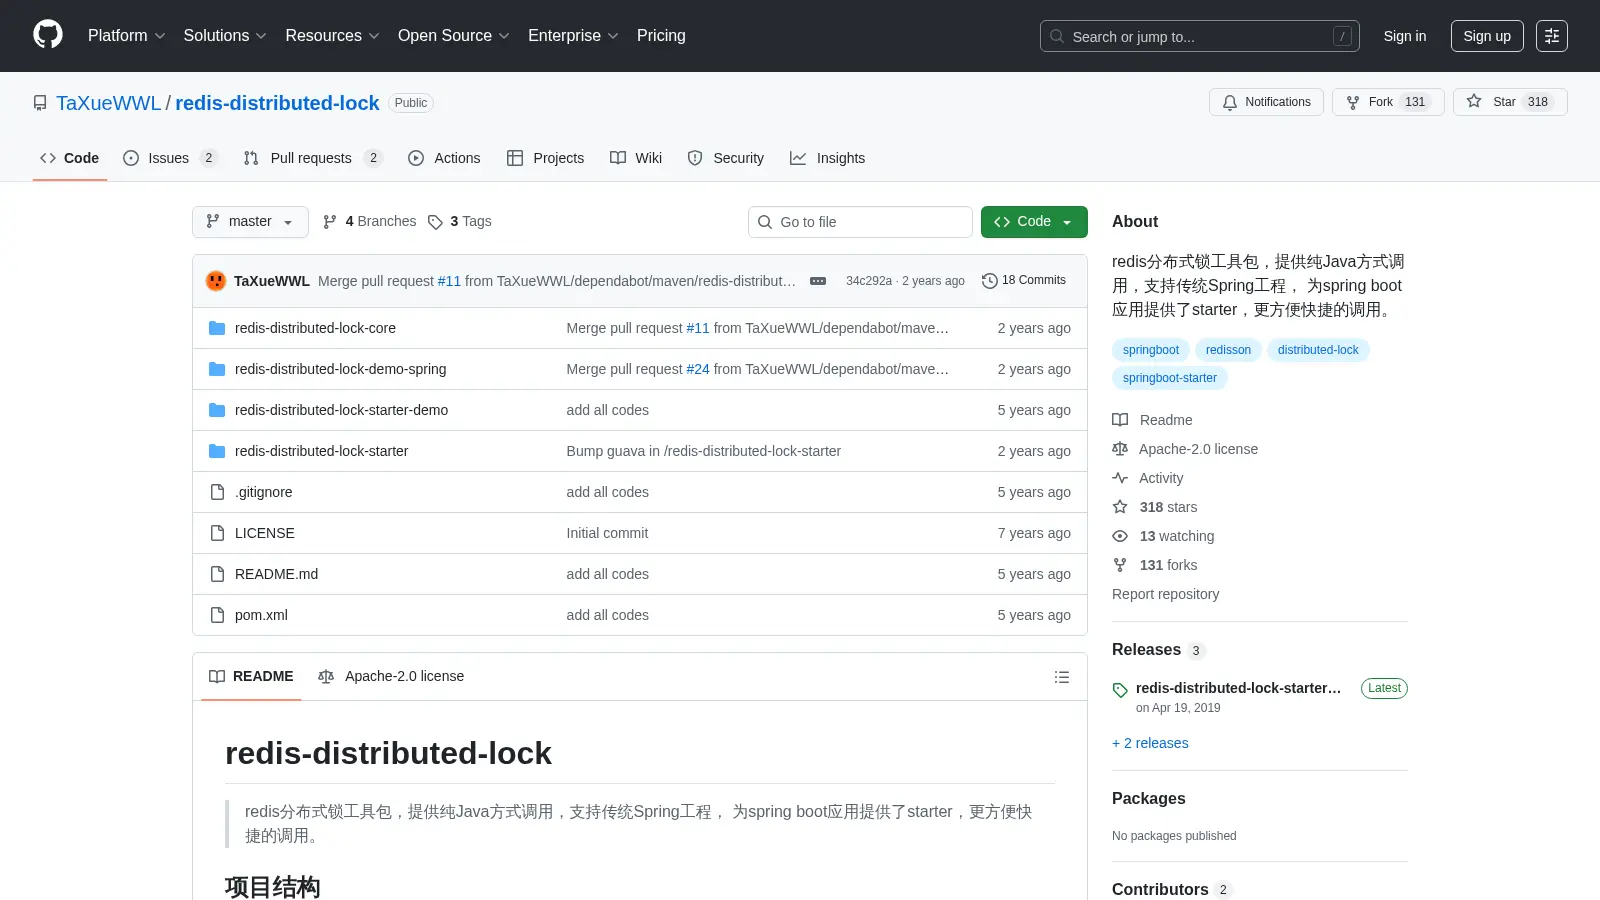1600x900 pixels.
Task: Click the eye icon beside 13 watching
Action: tap(1120, 536)
